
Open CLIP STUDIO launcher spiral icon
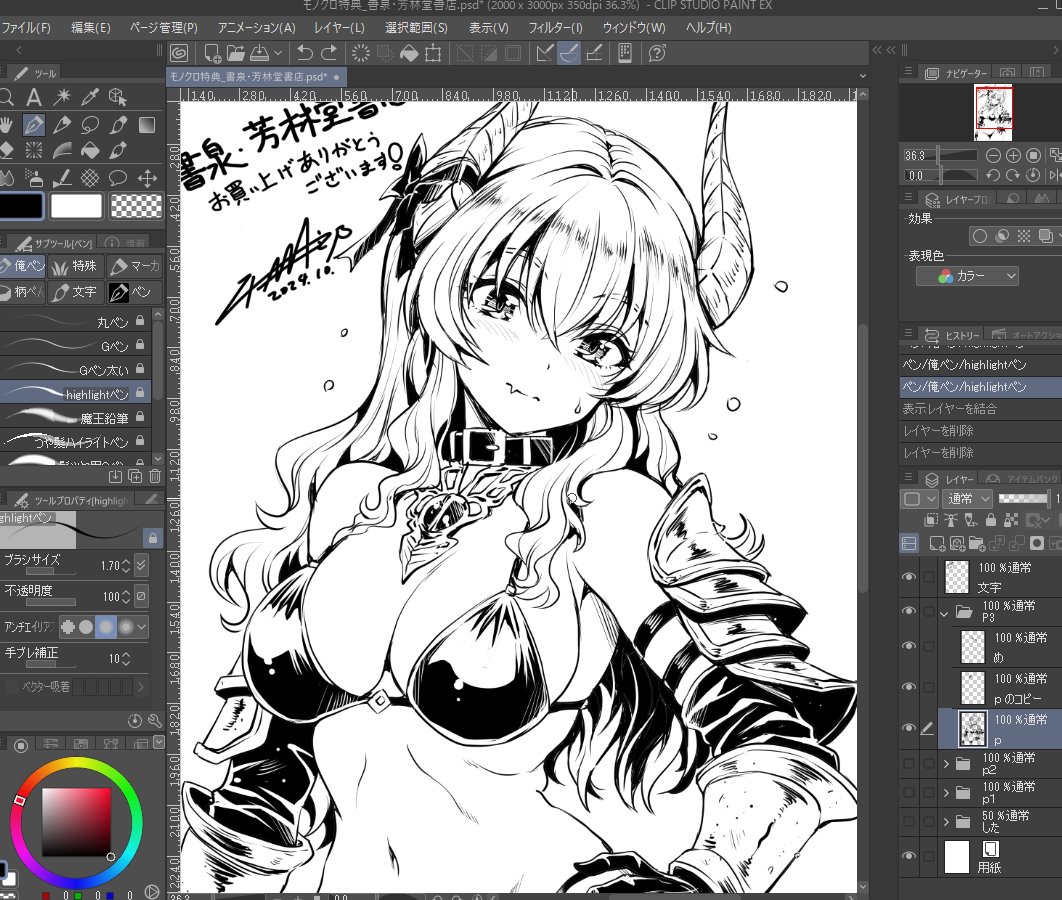point(179,53)
